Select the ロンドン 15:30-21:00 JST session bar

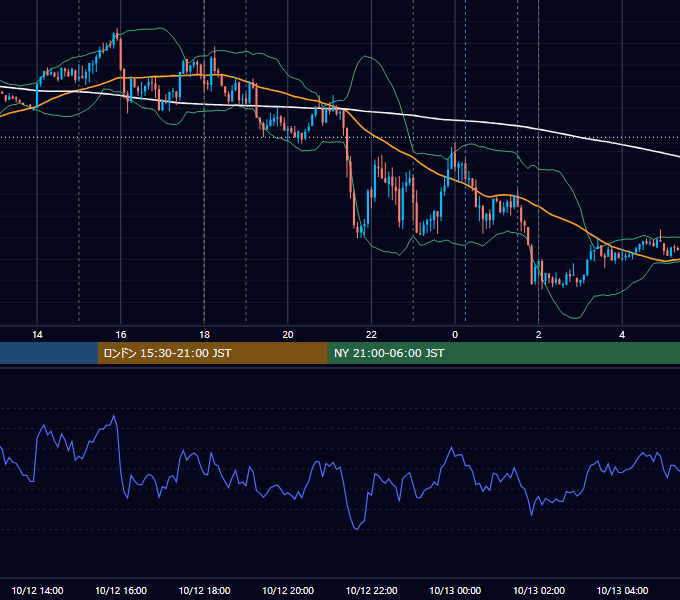[x=212, y=353]
